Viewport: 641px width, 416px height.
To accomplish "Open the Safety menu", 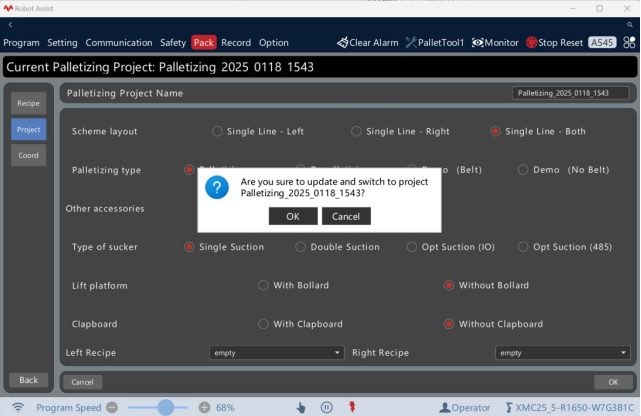I will [x=173, y=42].
